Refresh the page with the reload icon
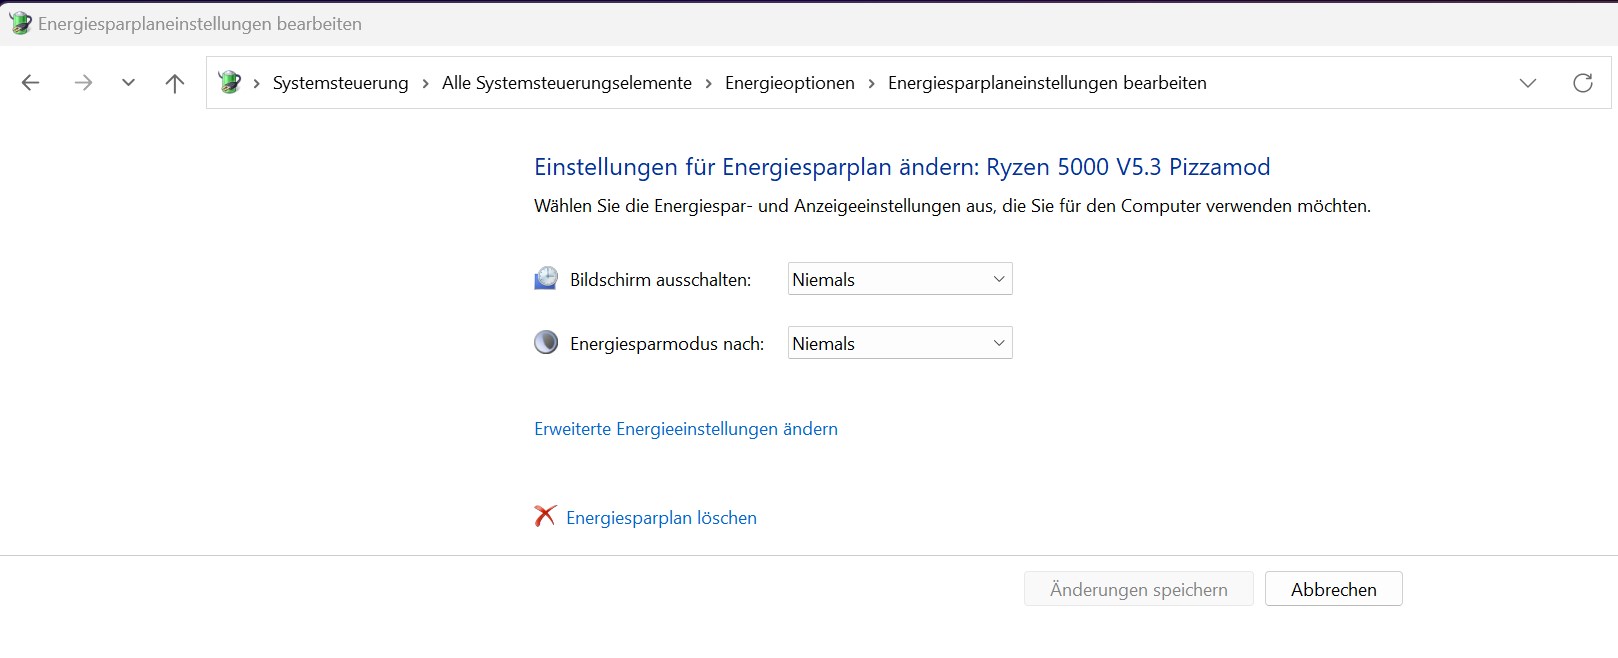The width and height of the screenshot is (1618, 658). point(1583,83)
